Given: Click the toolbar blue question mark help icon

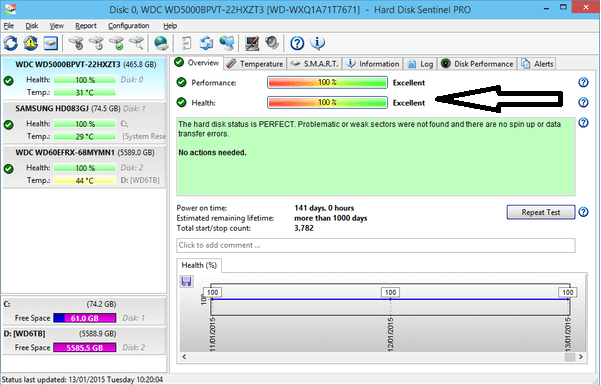Looking at the screenshot, I should pyautogui.click(x=297, y=43).
